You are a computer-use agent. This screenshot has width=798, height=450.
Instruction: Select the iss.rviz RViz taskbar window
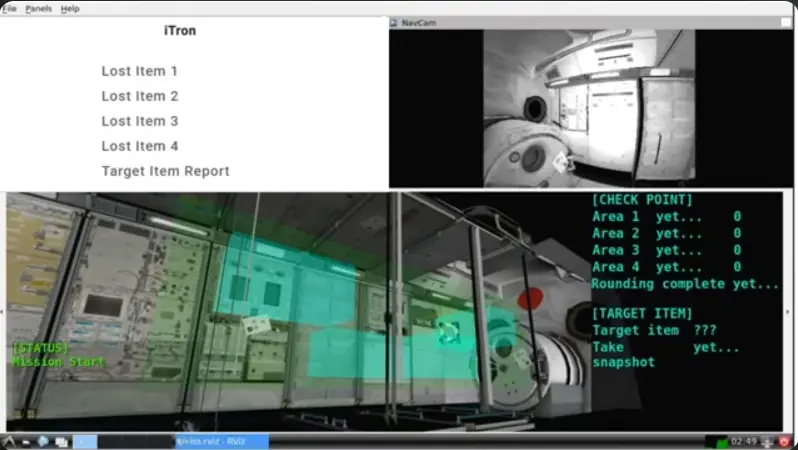coord(220,441)
